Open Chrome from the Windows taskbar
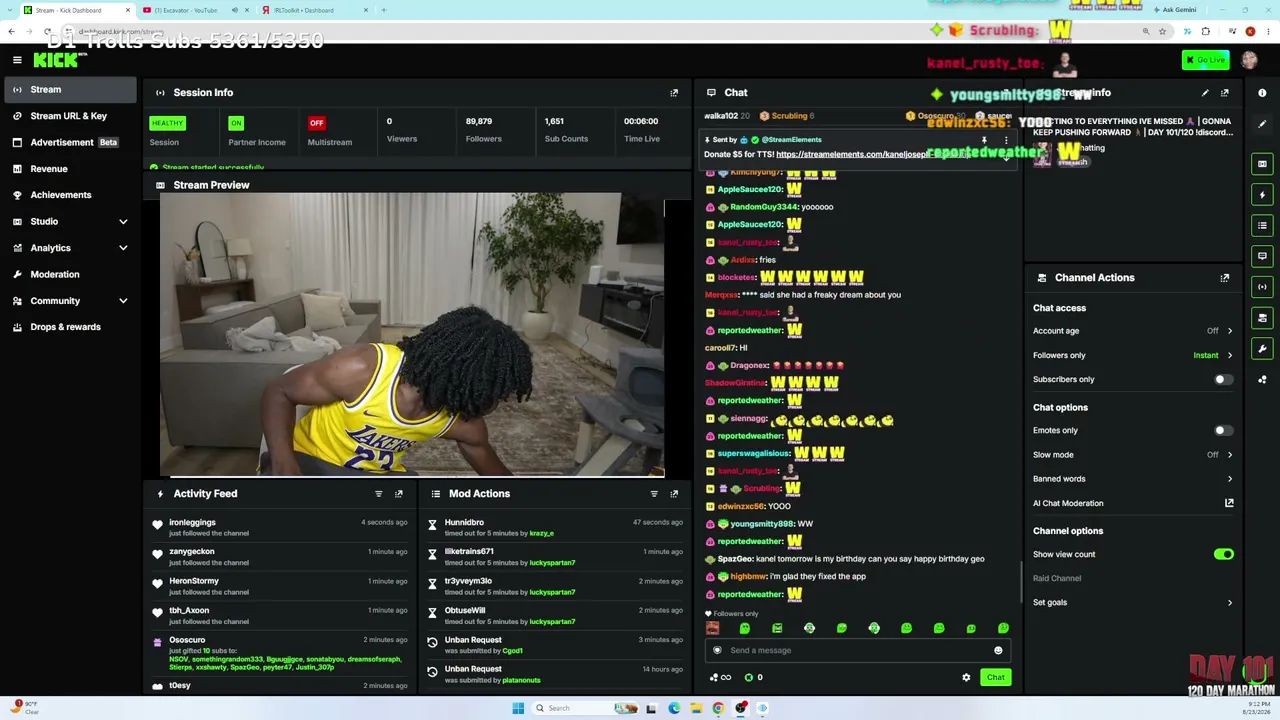The height and width of the screenshot is (720, 1280). 718,708
